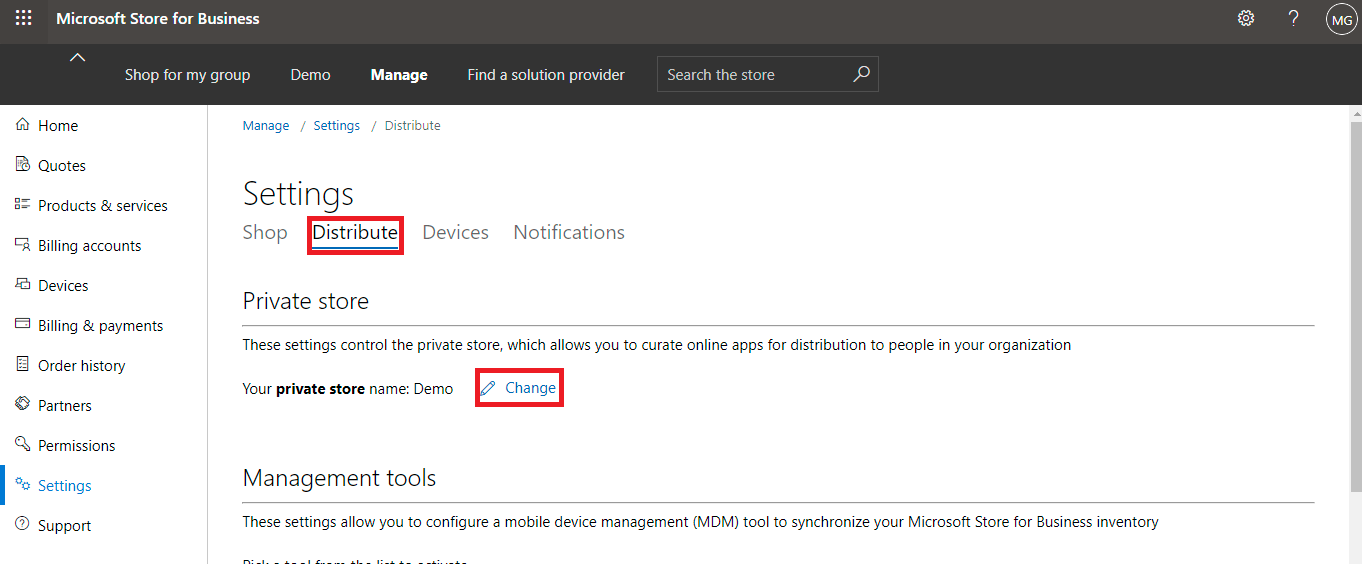Click the Microsoft Store for Business title
The image size is (1362, 564).
pos(158,18)
